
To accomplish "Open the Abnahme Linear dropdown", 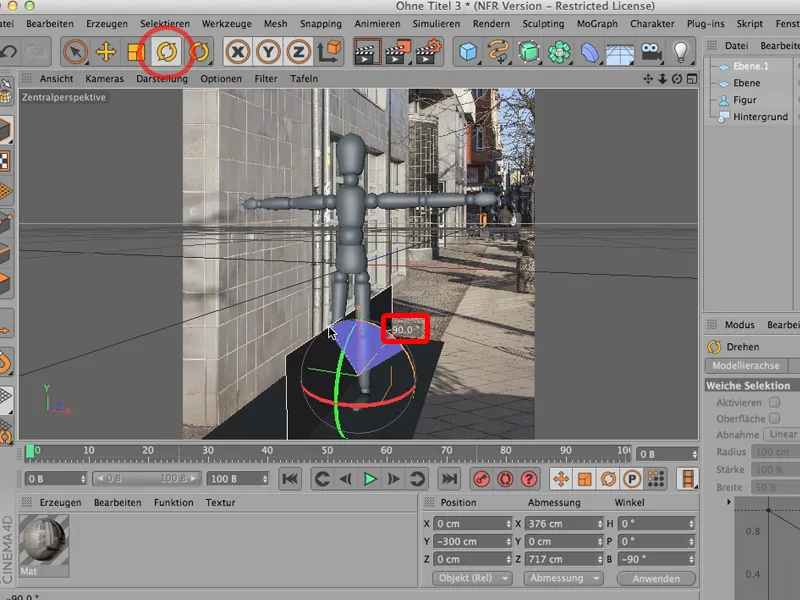I will 782,434.
